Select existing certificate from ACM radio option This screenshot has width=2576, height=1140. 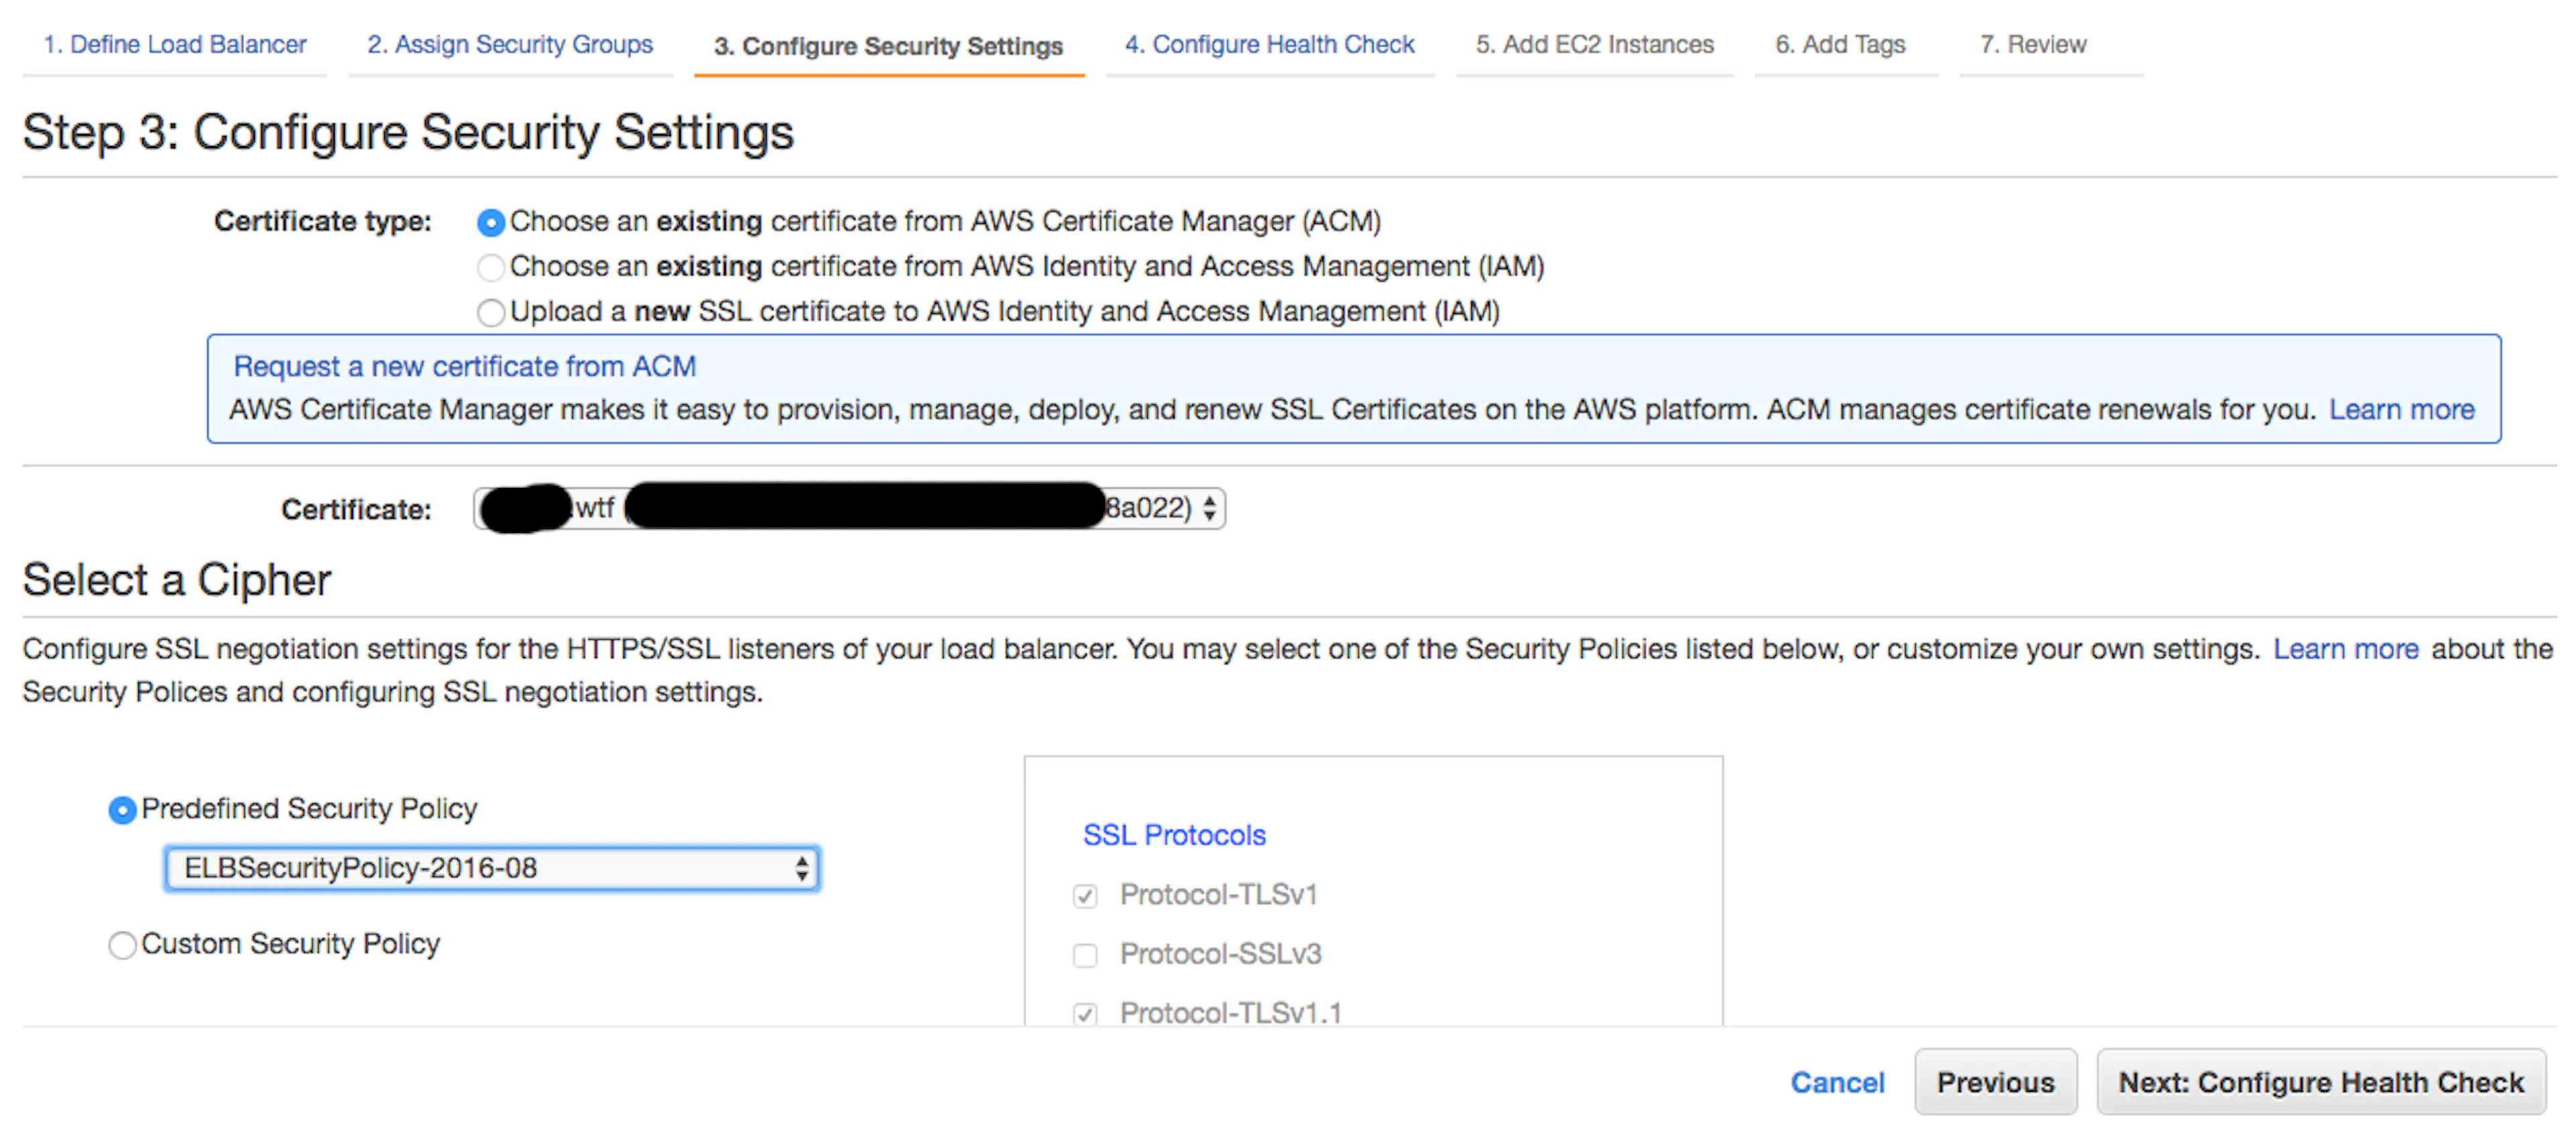pos(490,222)
